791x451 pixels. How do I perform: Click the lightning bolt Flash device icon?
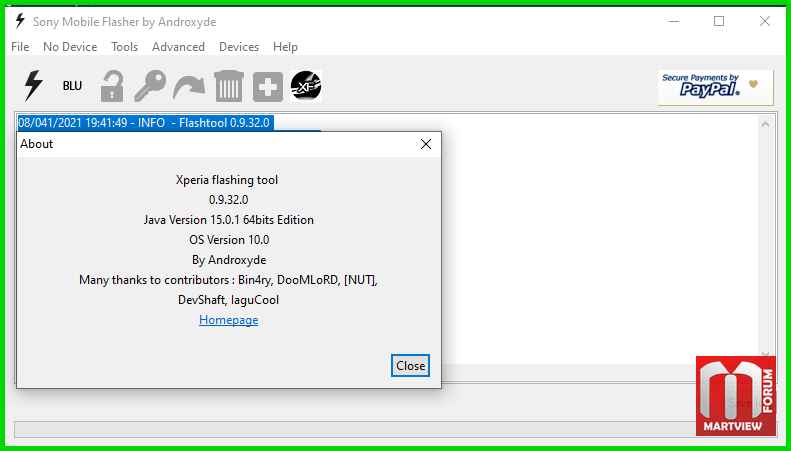pos(34,86)
